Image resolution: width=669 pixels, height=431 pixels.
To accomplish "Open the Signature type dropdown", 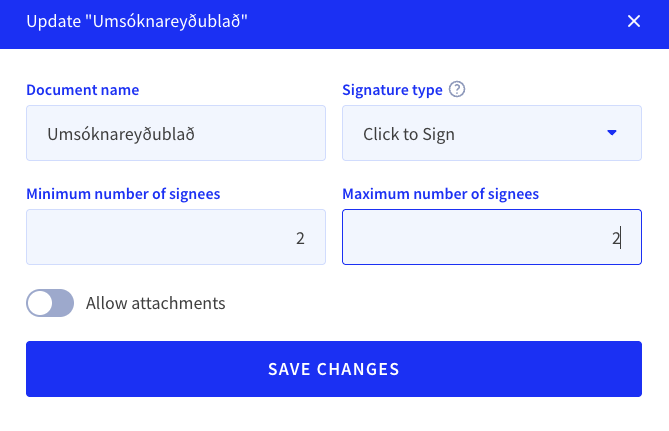I will [492, 133].
